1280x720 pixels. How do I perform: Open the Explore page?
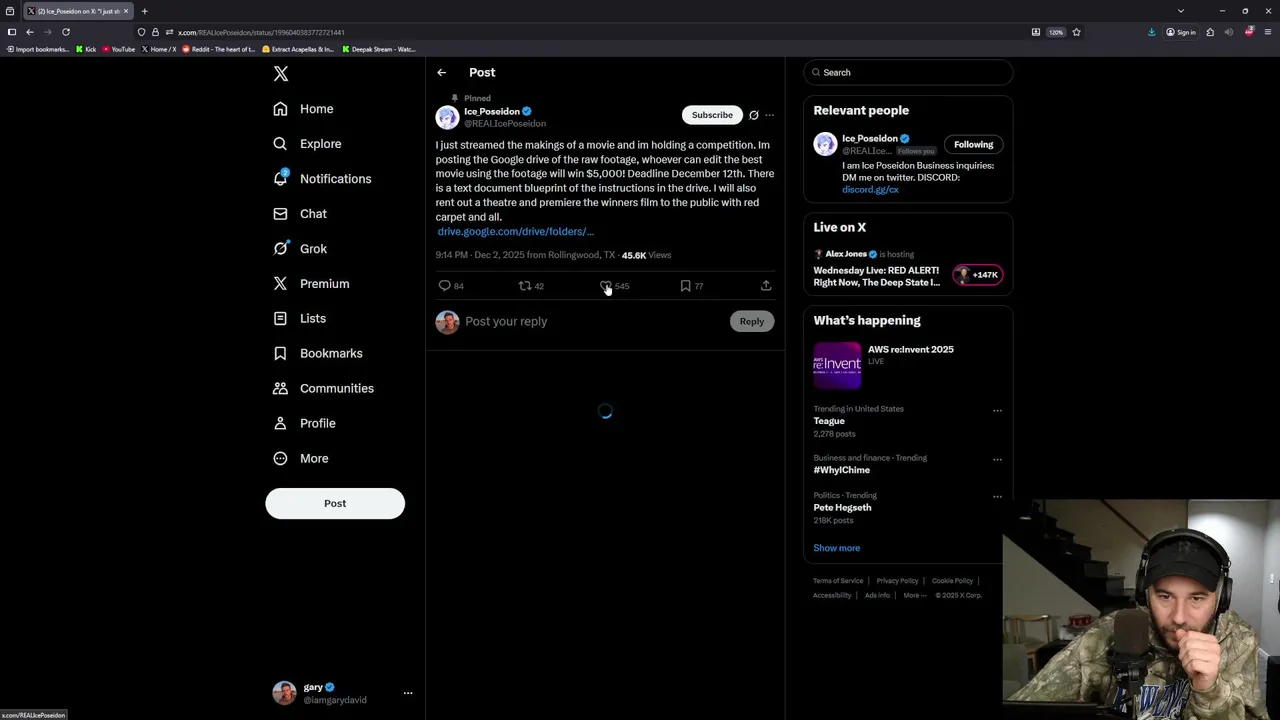[x=307, y=144]
